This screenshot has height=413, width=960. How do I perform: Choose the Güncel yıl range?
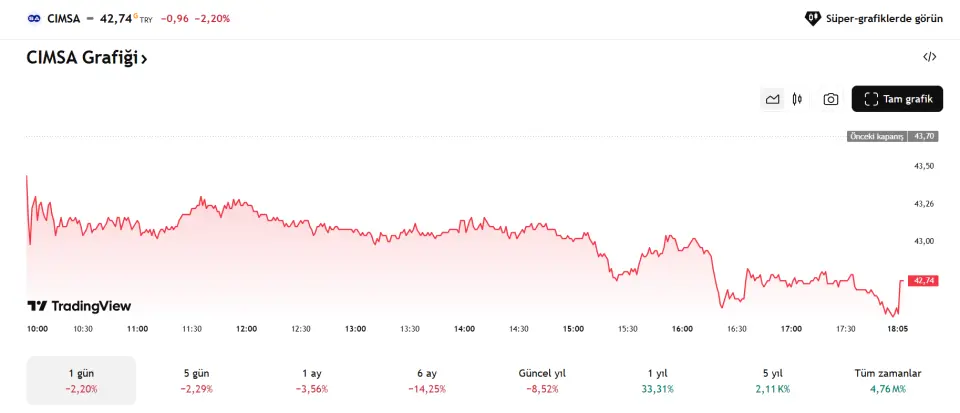[x=541, y=380]
